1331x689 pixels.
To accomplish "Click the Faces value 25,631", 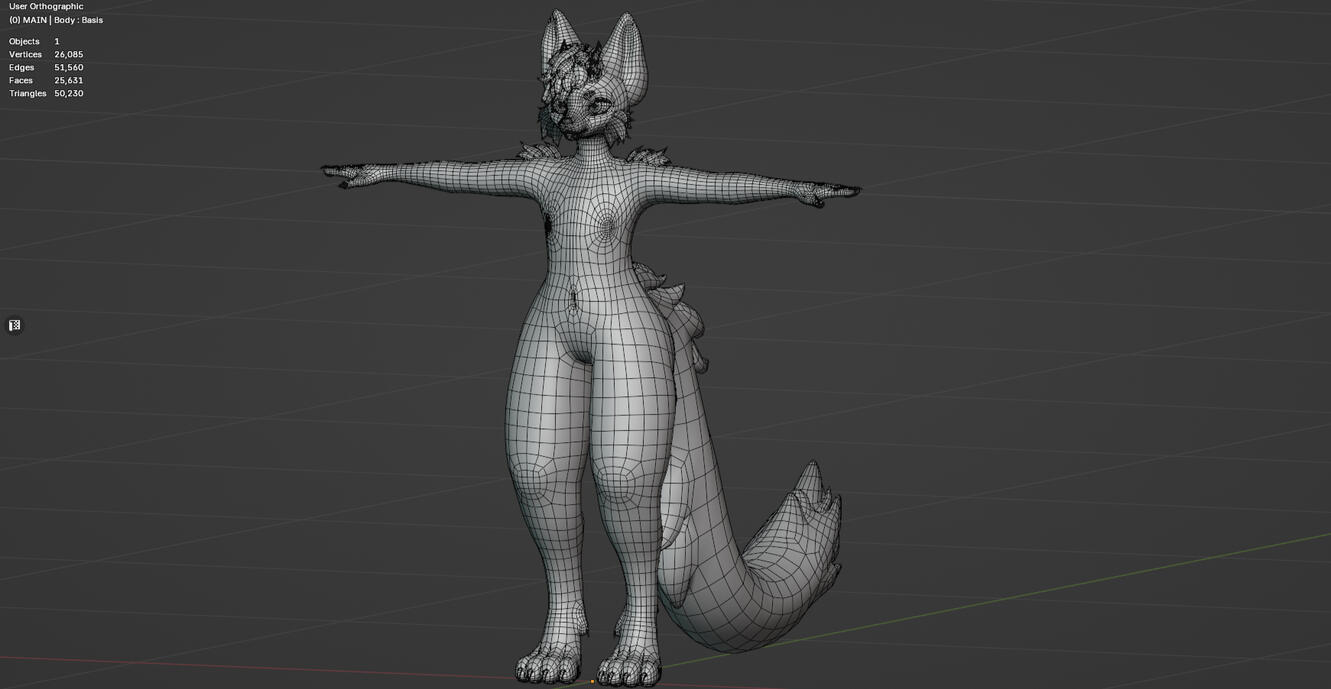I will point(69,80).
